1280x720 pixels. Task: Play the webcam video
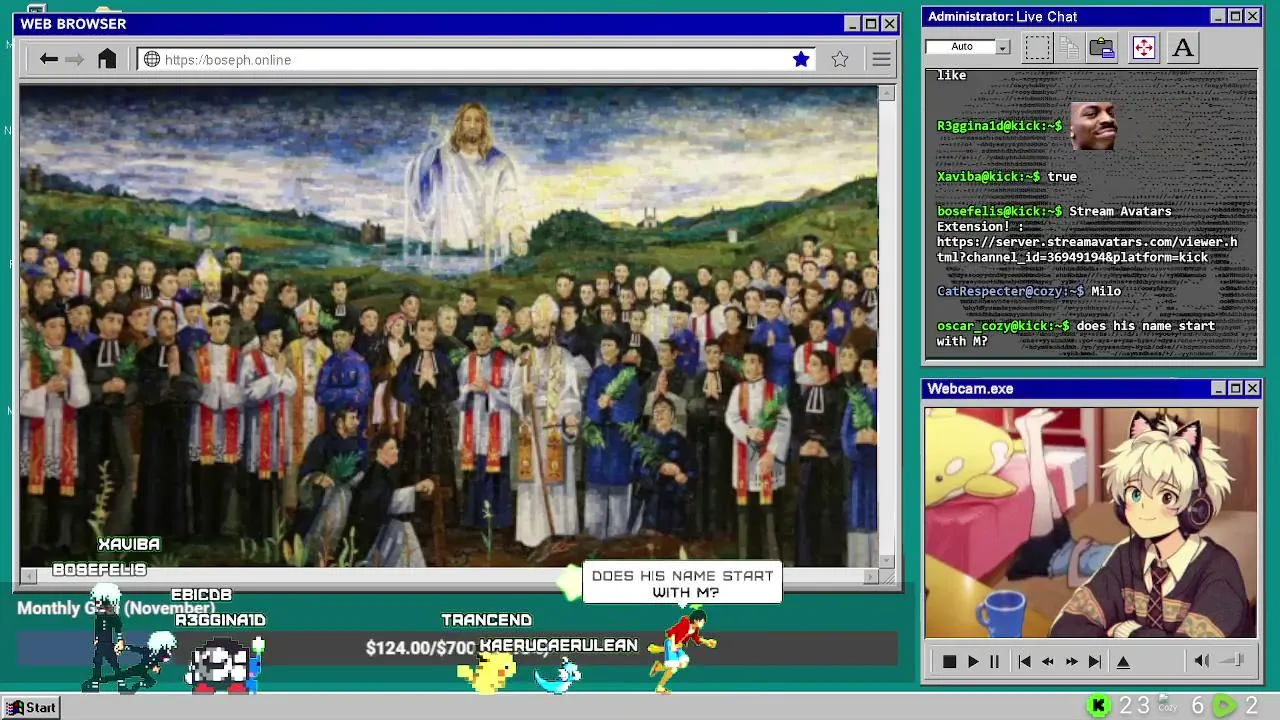tap(973, 661)
